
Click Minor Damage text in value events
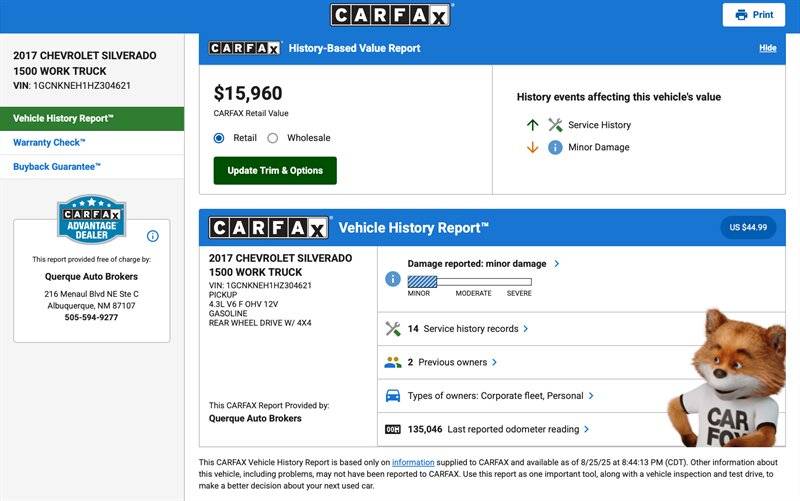pyautogui.click(x=598, y=147)
